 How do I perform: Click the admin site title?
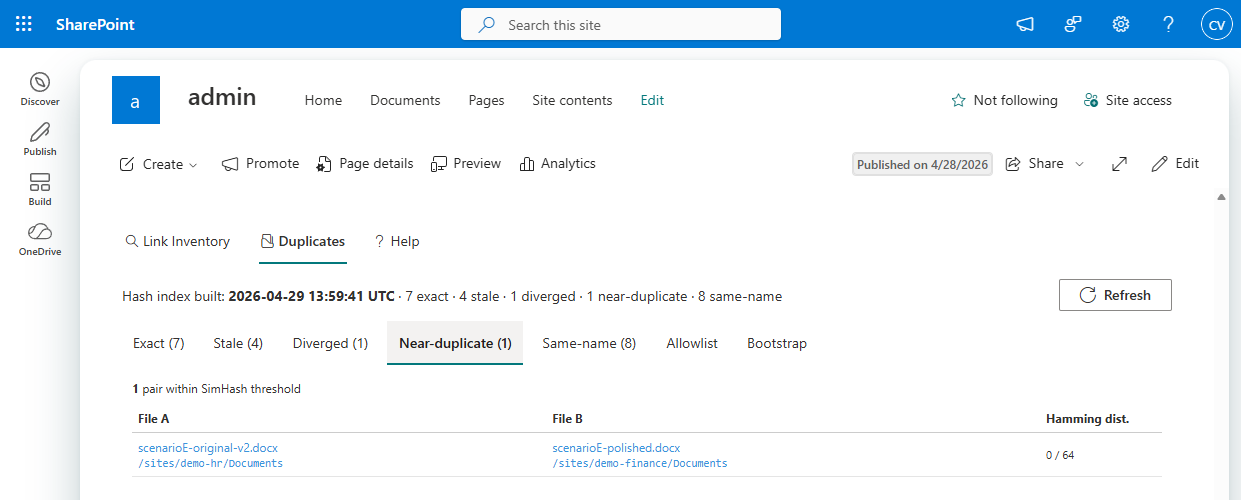(x=222, y=97)
